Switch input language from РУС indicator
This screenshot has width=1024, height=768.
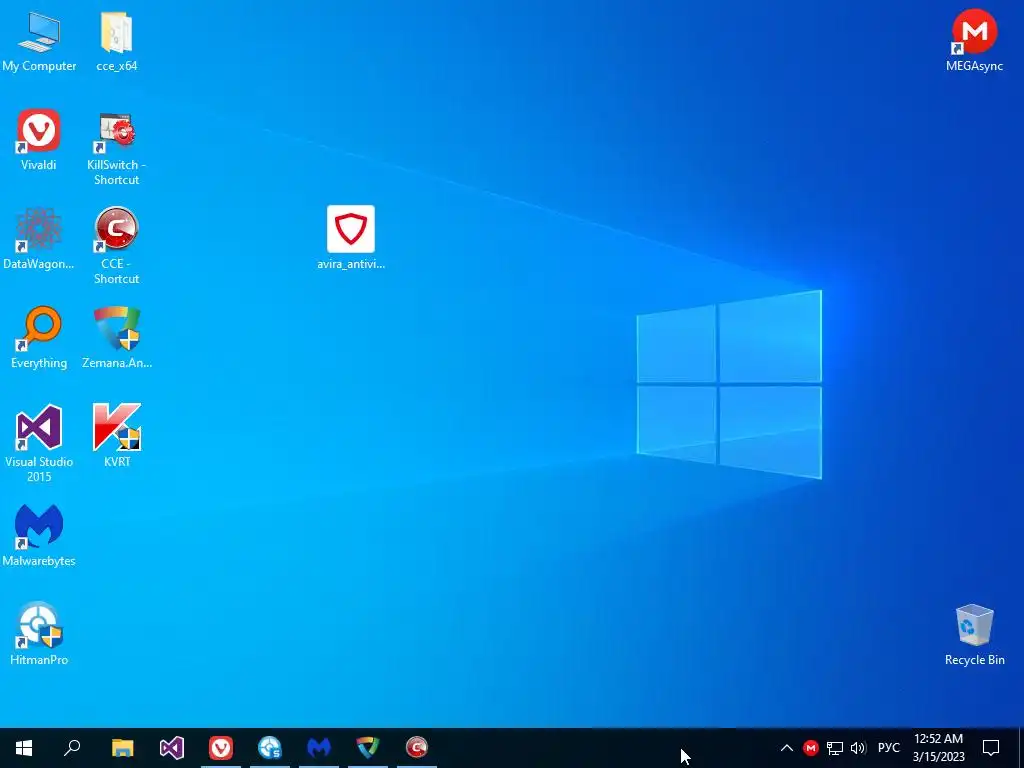point(888,748)
